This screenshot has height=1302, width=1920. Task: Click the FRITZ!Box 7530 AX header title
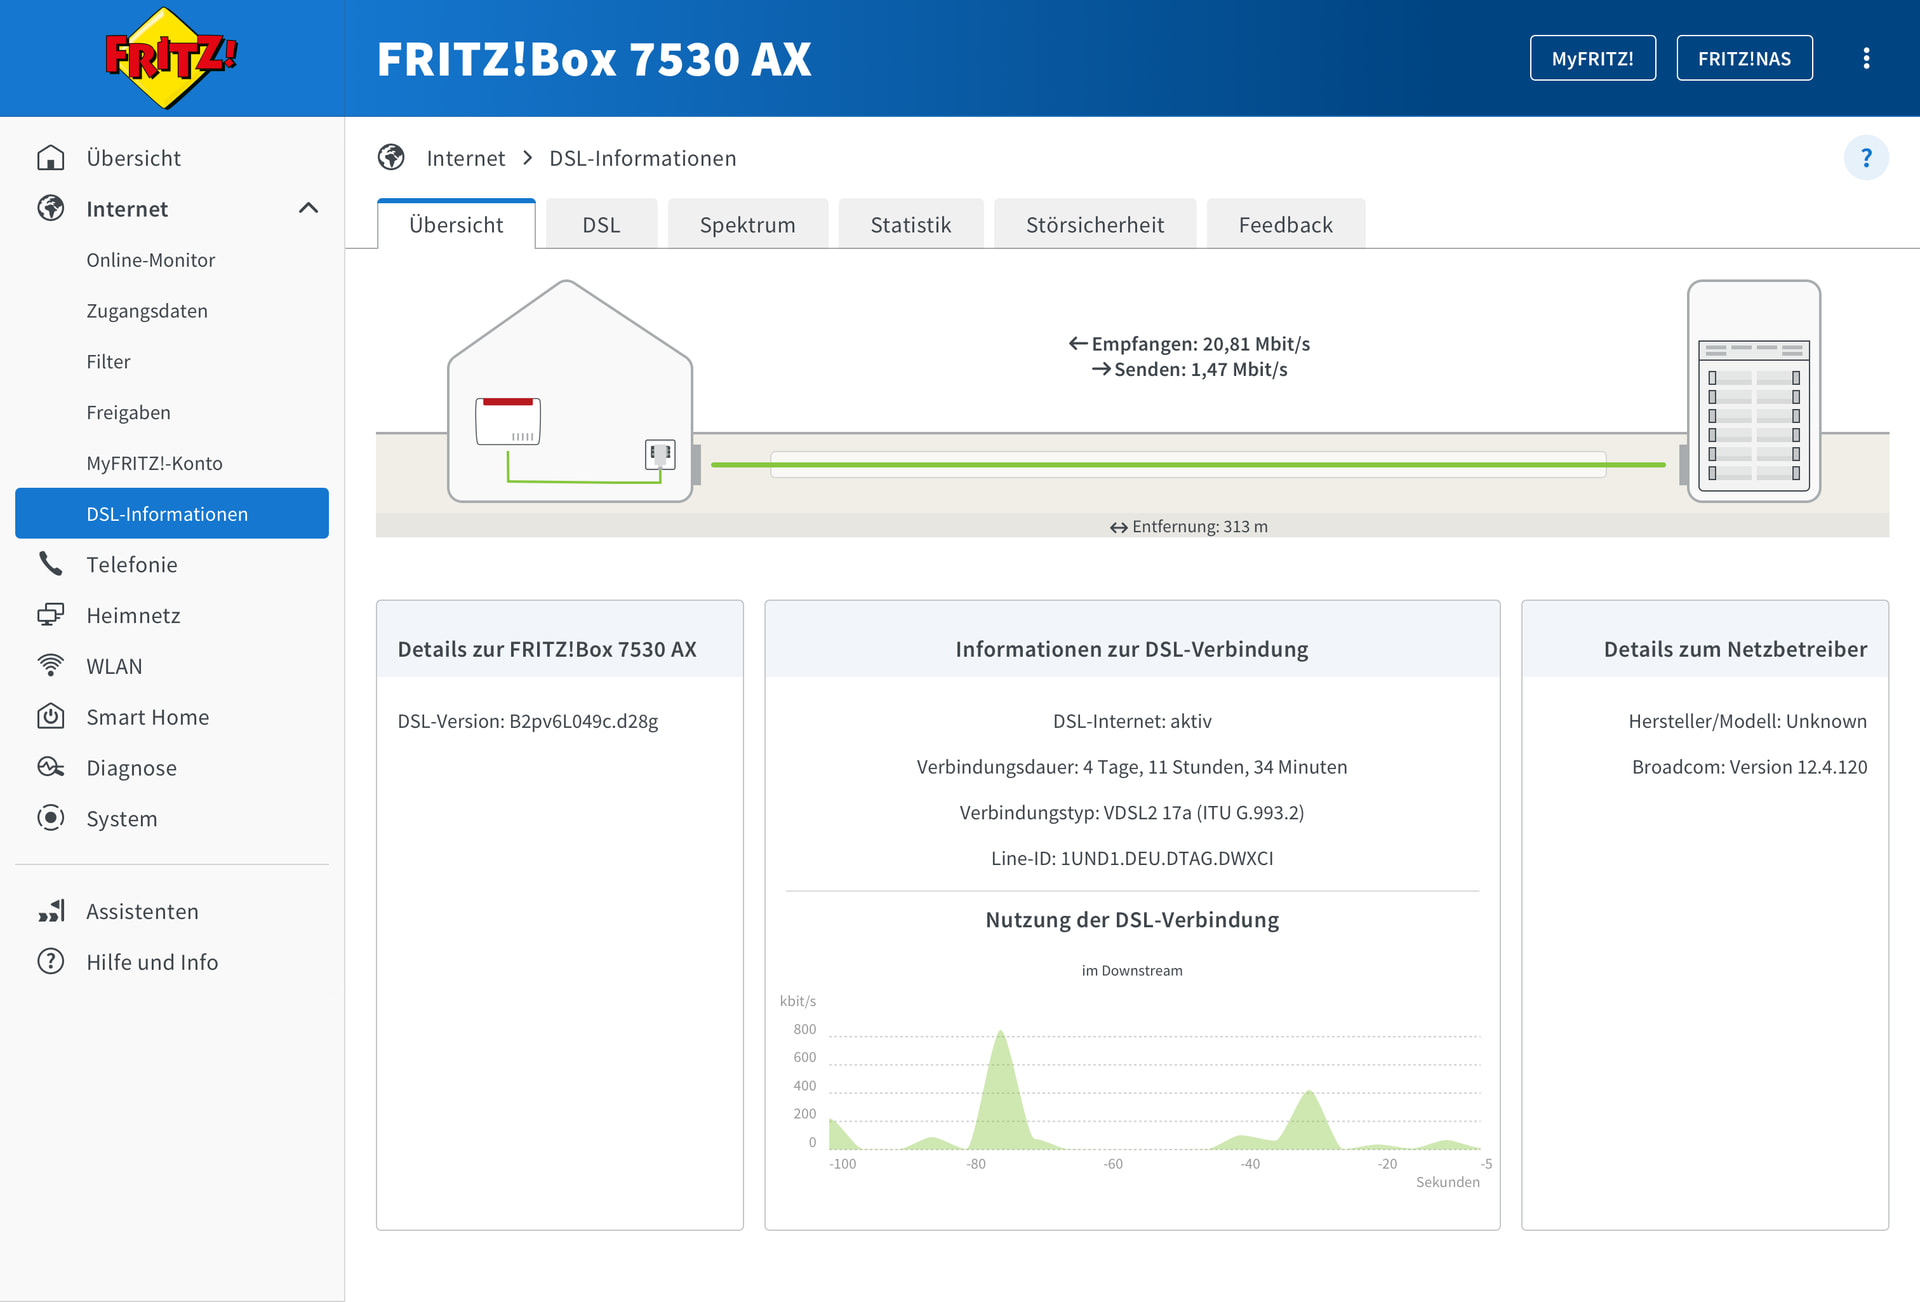tap(594, 59)
